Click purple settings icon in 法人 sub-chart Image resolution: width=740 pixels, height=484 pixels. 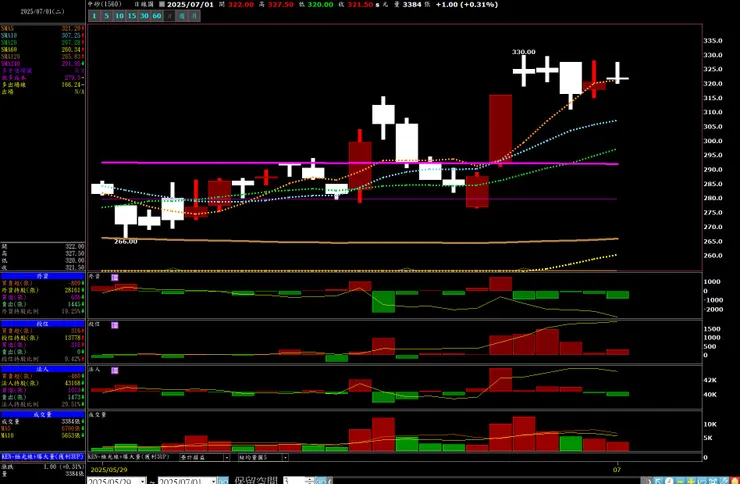coord(115,370)
